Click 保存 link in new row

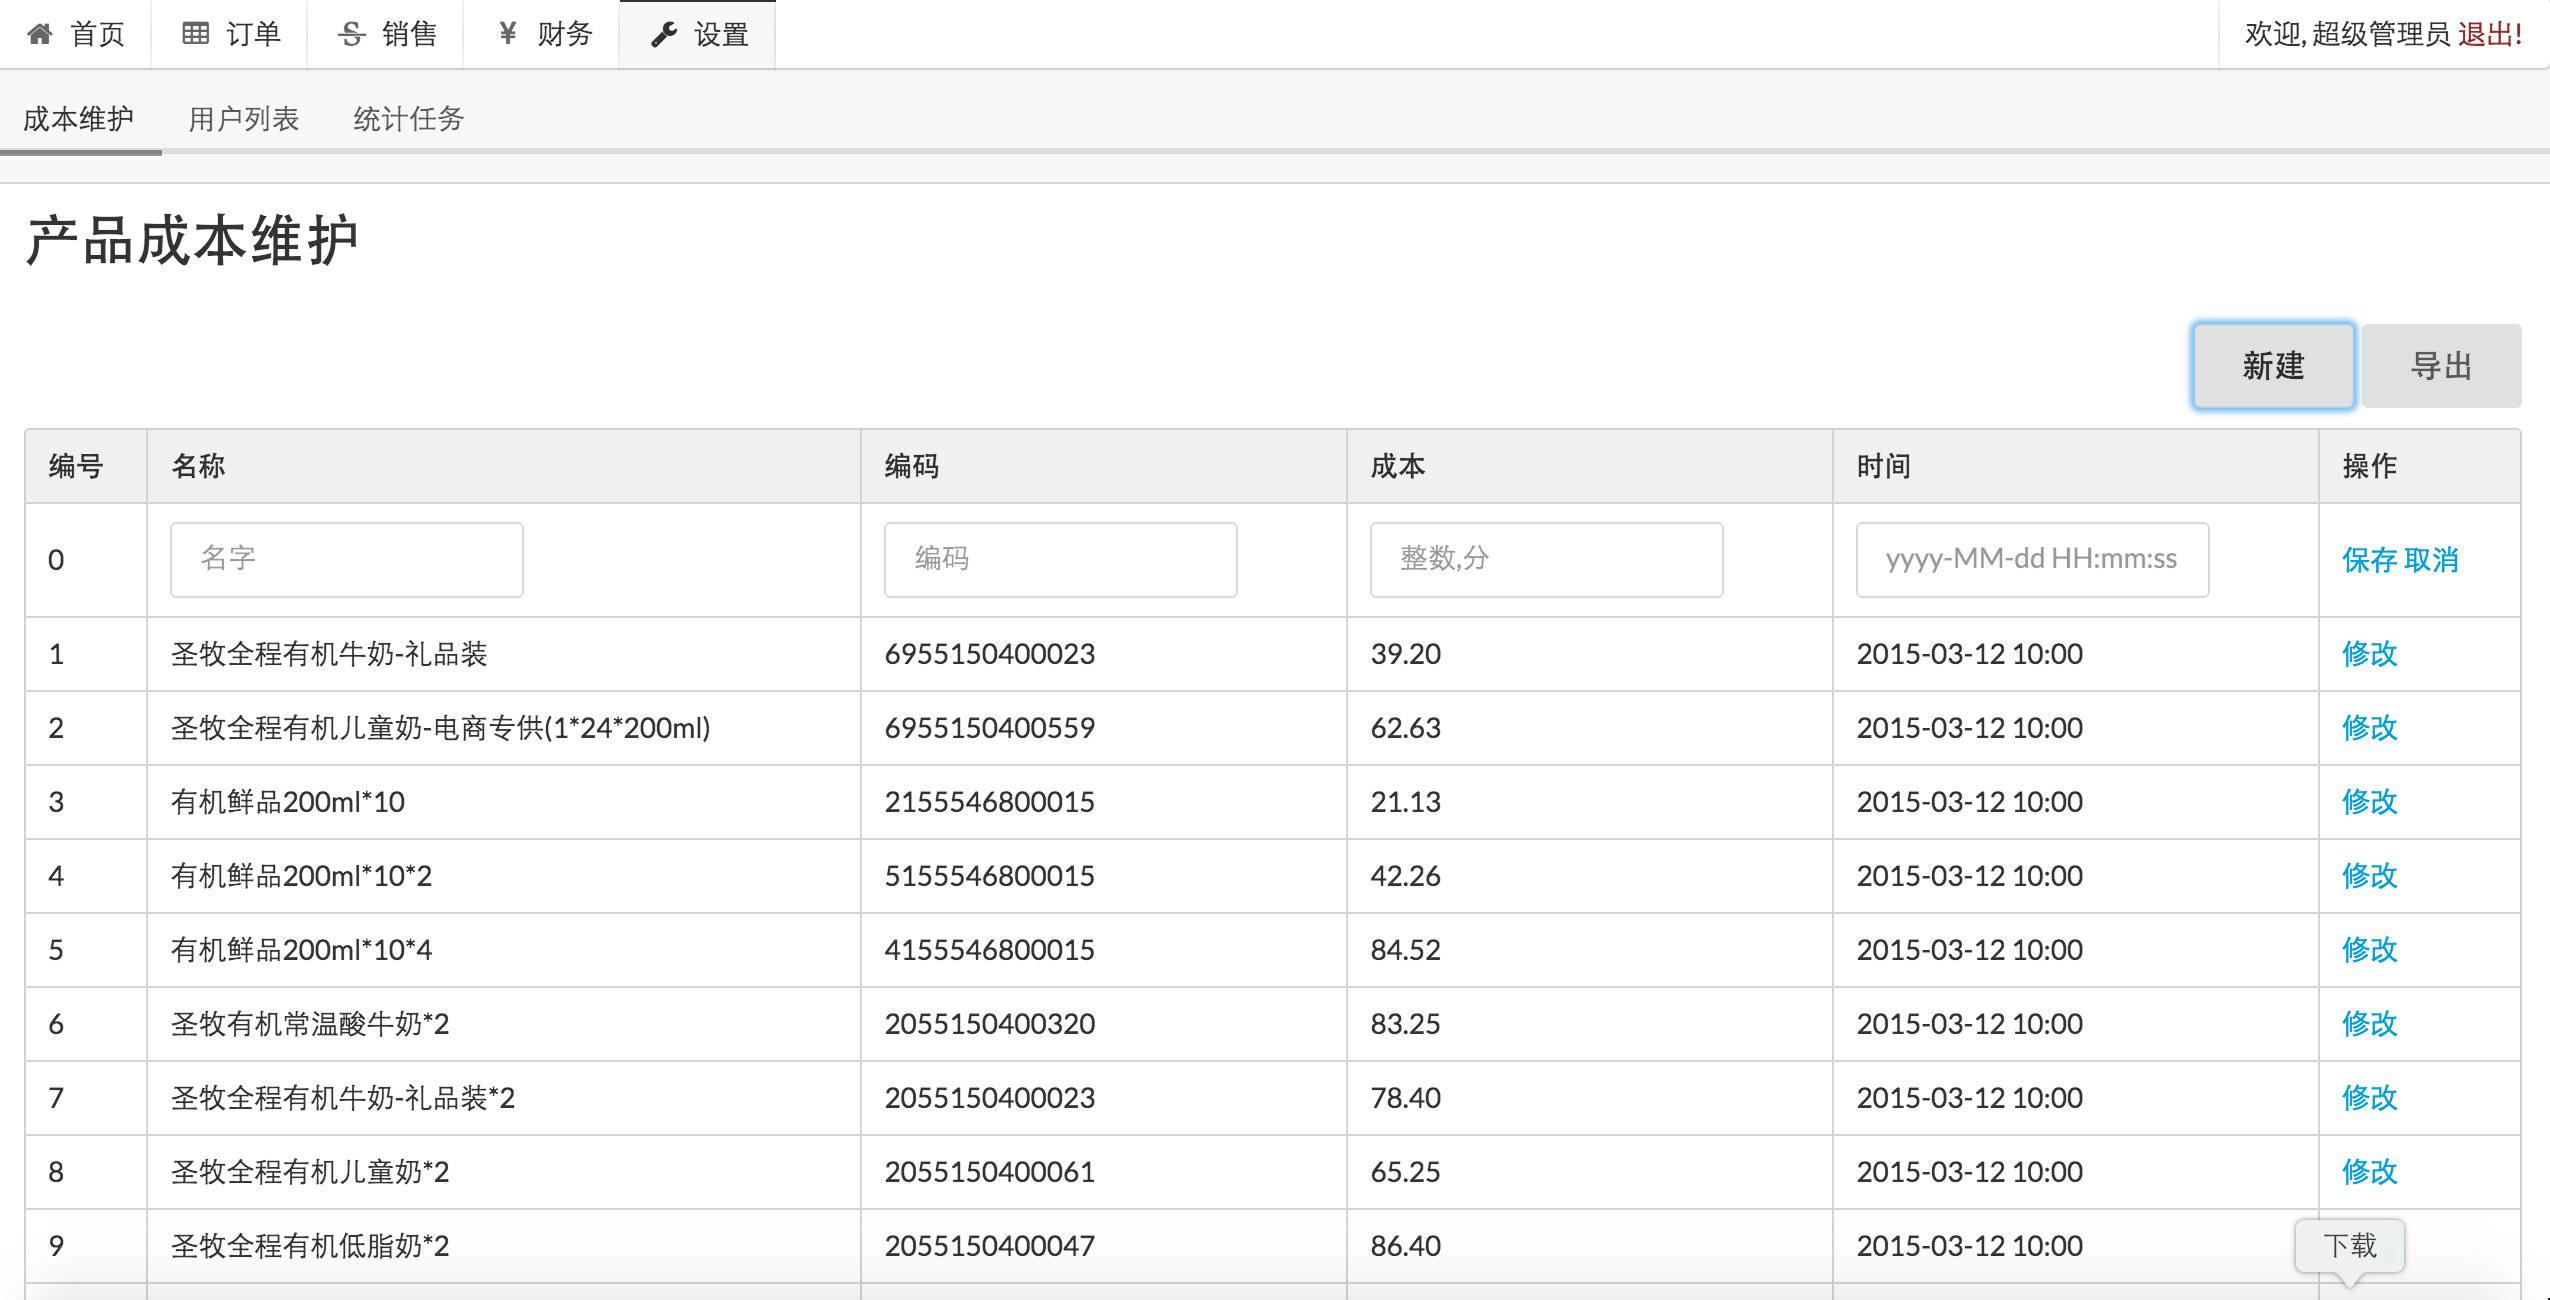(2369, 560)
